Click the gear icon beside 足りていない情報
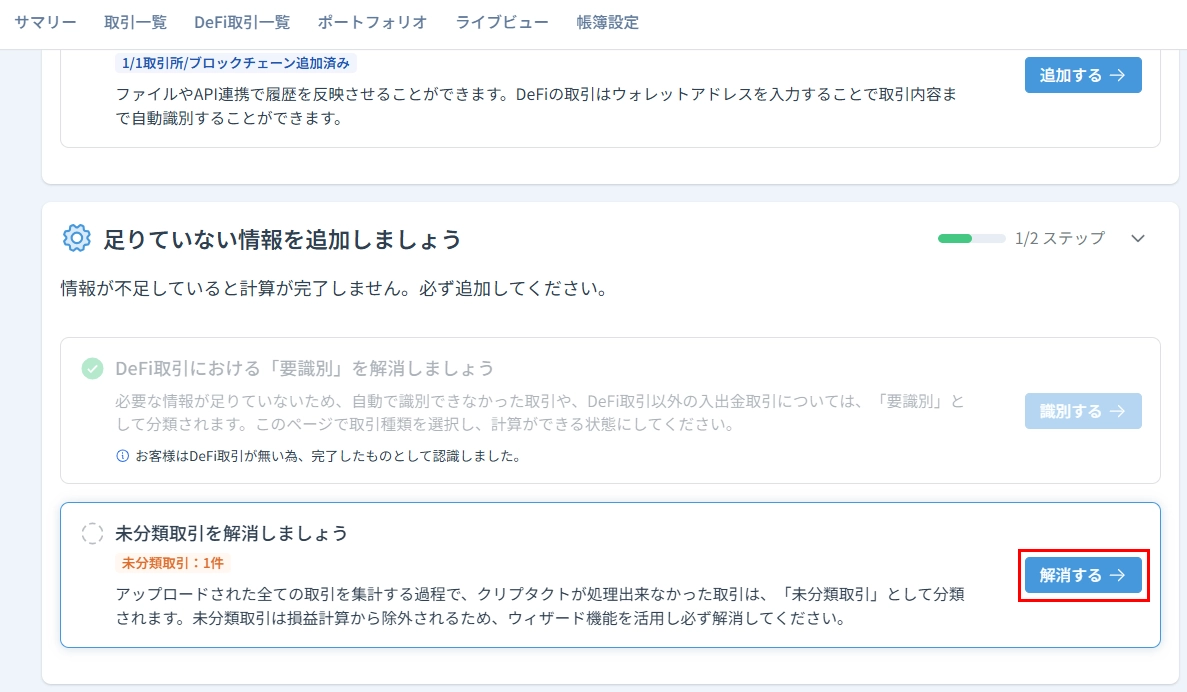 point(76,238)
